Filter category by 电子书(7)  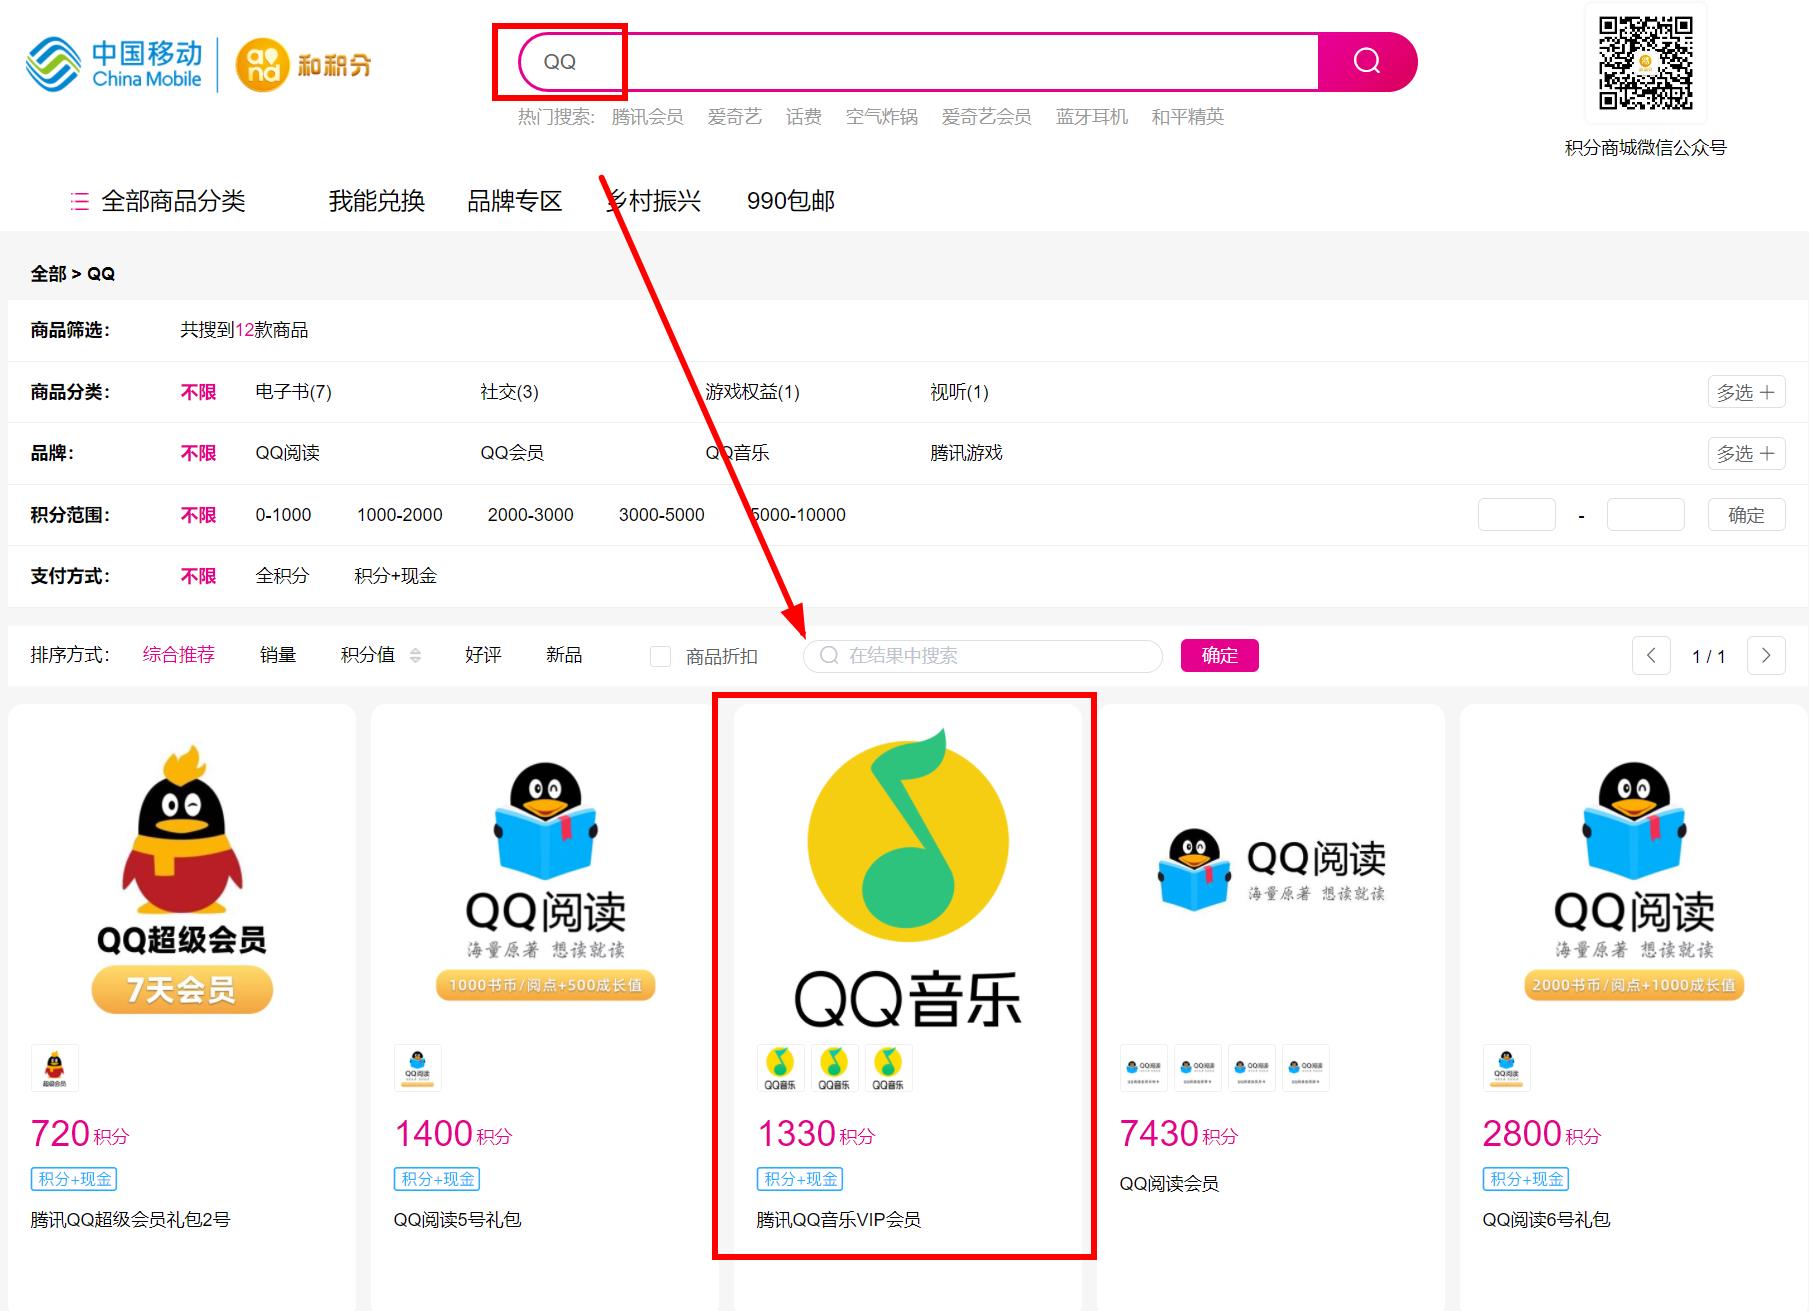(x=293, y=392)
